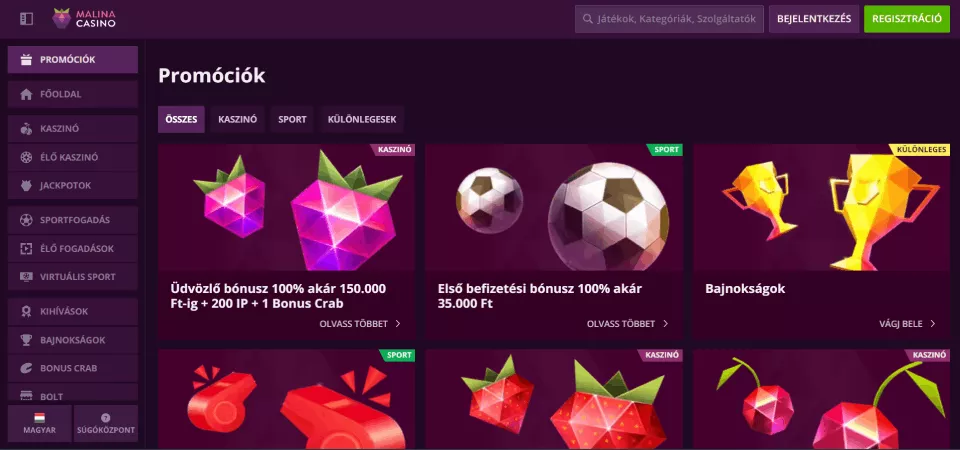Click the medal icon for Kihívások

[26, 311]
